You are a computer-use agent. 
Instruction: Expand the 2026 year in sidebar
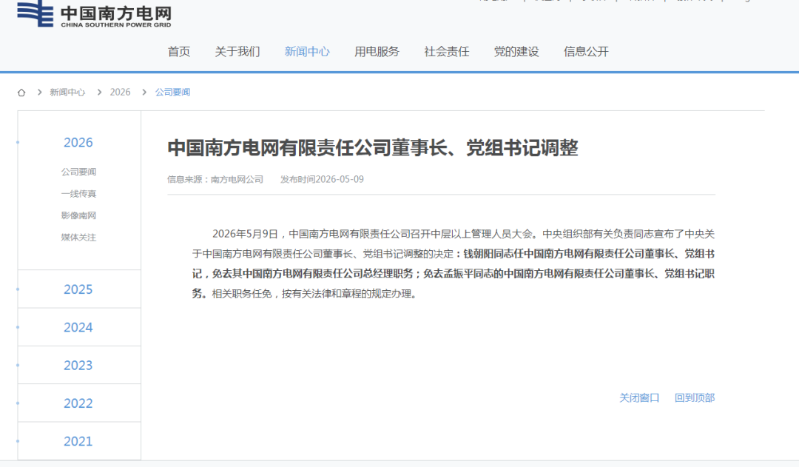click(x=78, y=143)
